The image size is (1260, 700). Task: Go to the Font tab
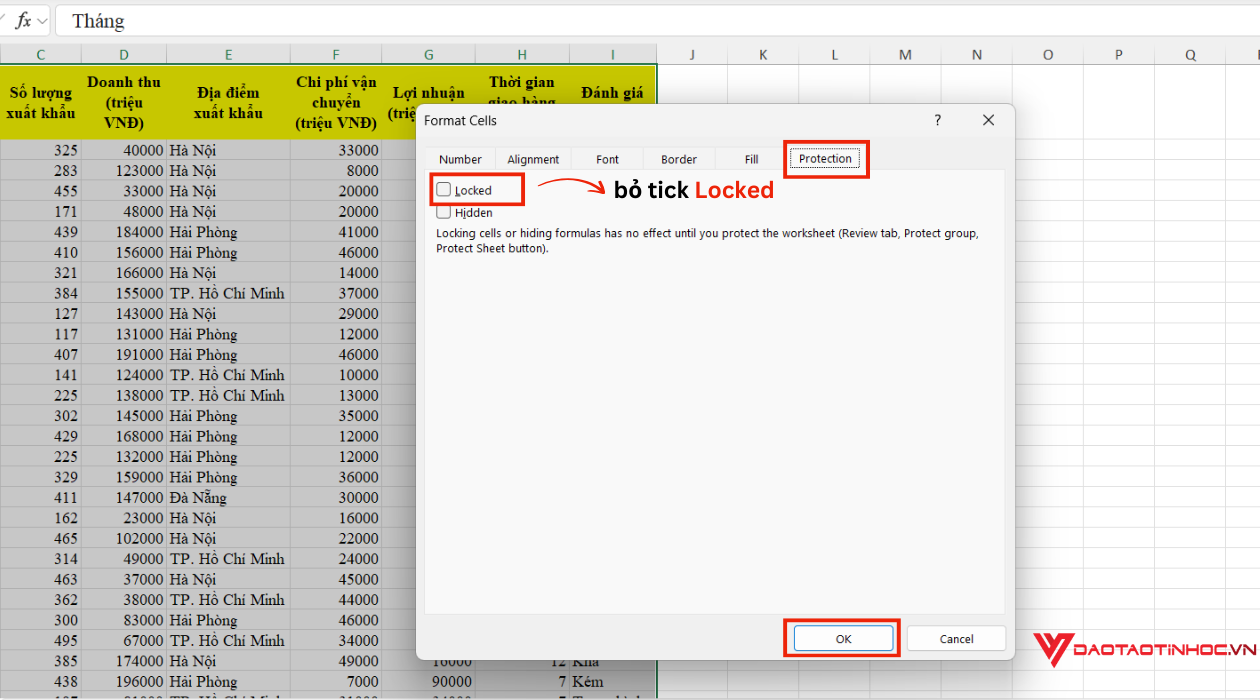click(x=608, y=159)
